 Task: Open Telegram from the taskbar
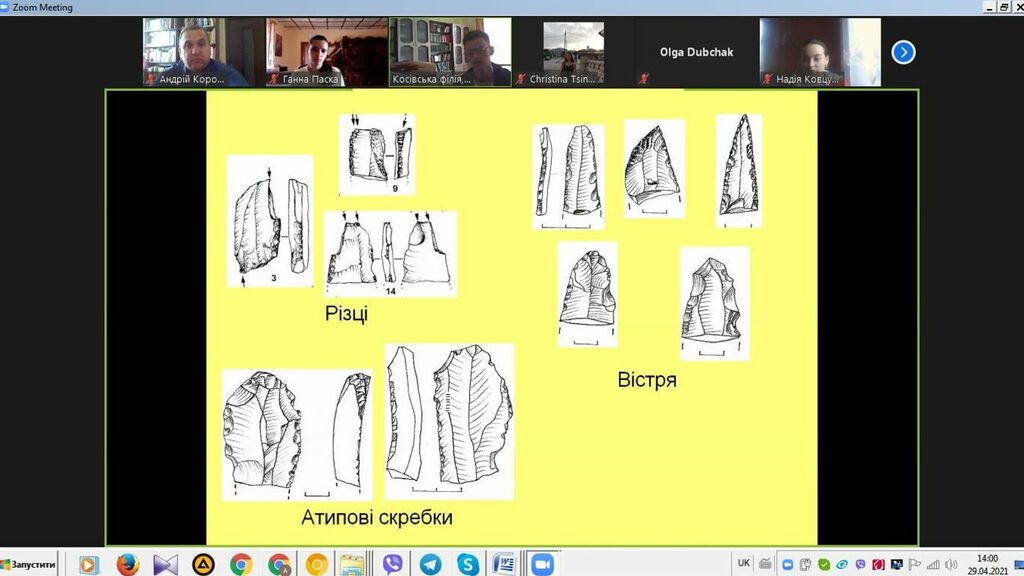click(x=430, y=564)
